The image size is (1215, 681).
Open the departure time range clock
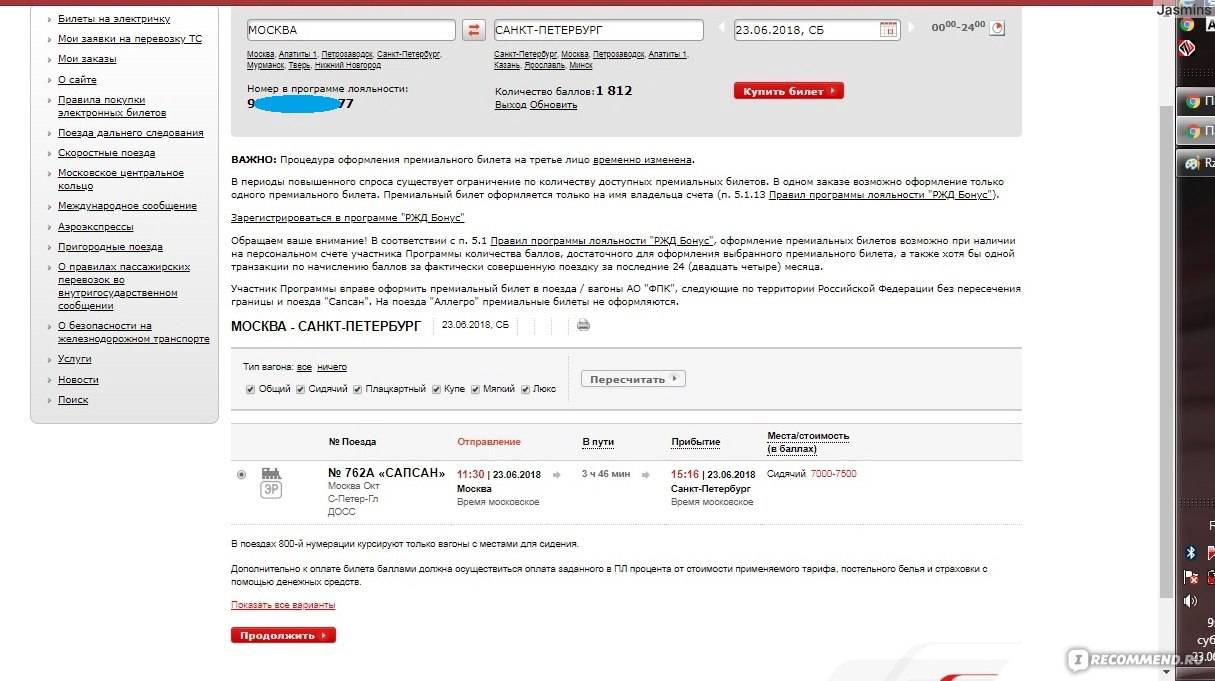coord(997,28)
